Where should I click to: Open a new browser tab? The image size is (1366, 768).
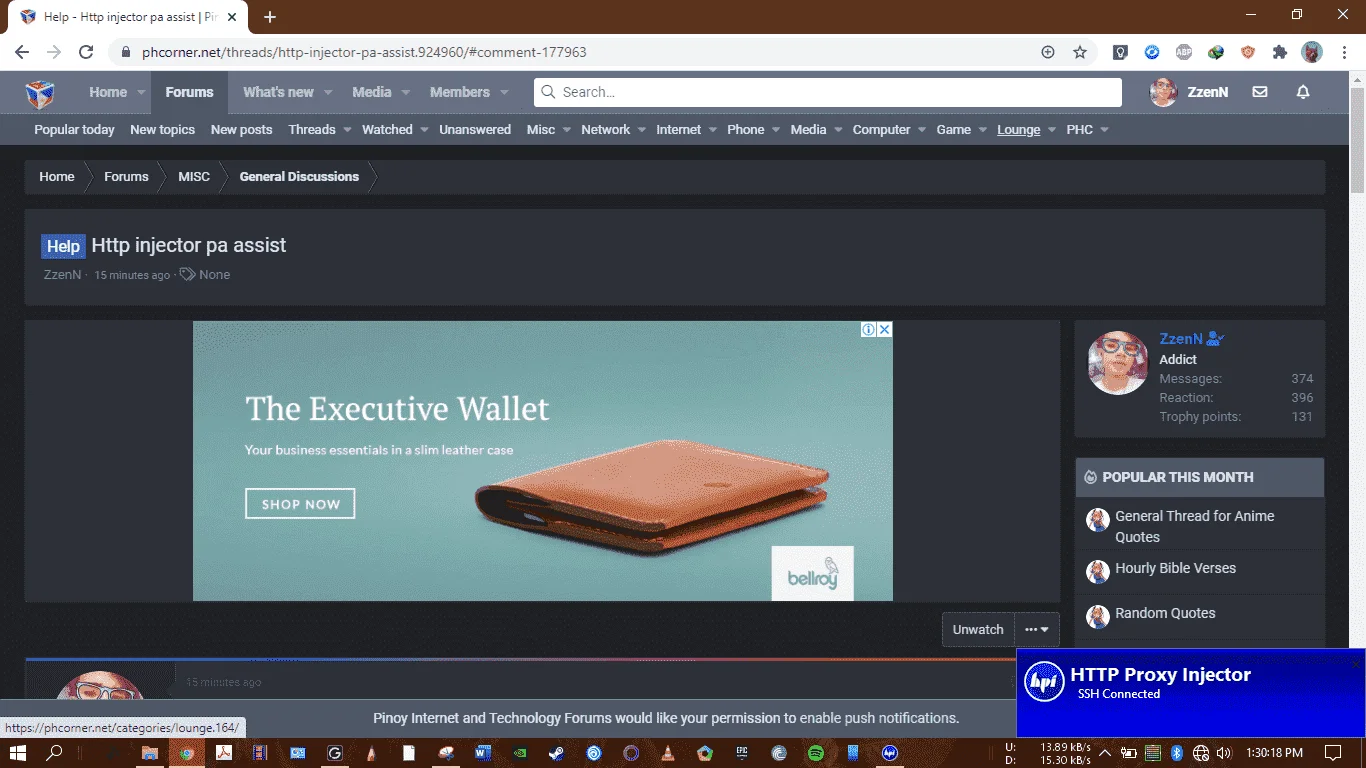[270, 17]
